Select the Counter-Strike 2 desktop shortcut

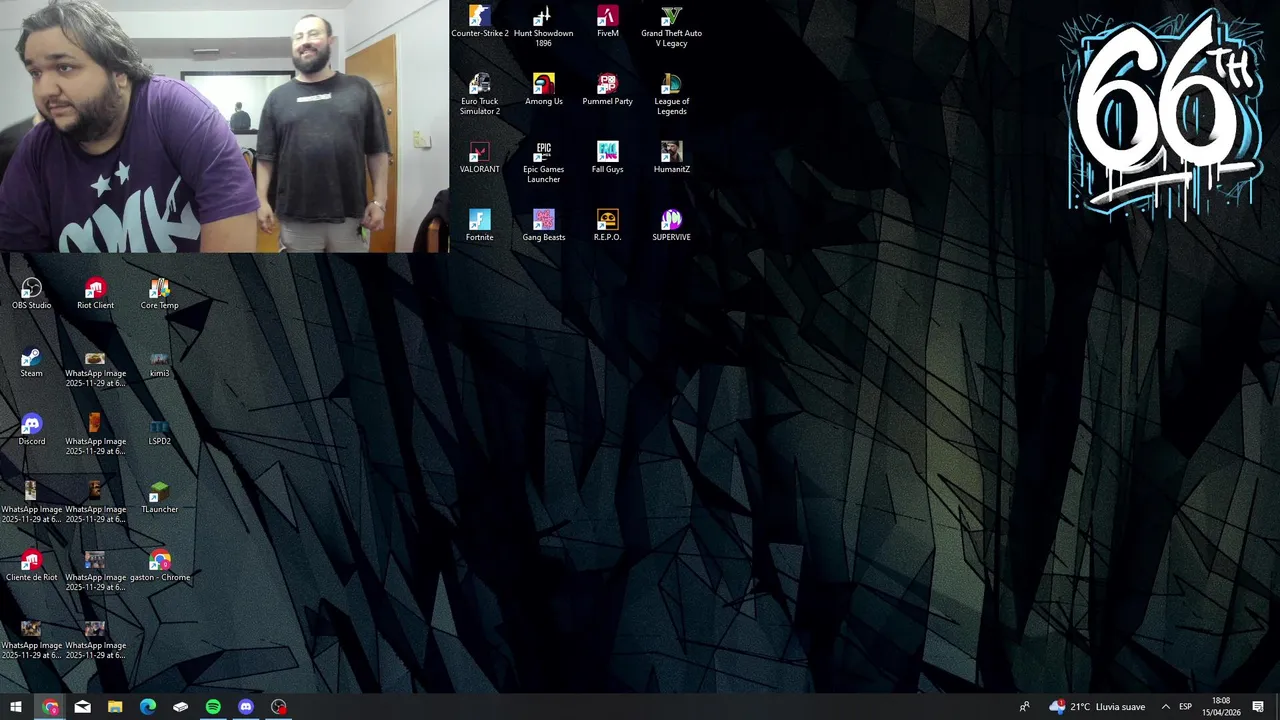[x=480, y=22]
